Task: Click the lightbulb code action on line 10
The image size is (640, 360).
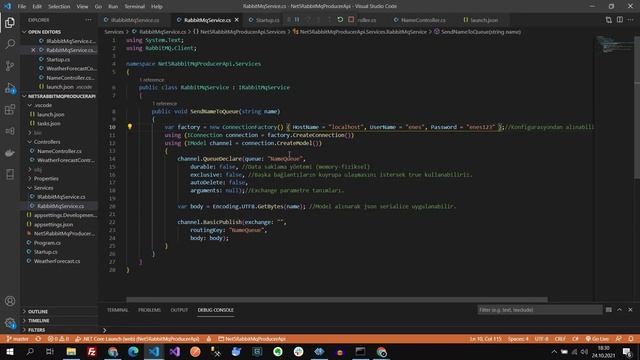Action: [x=130, y=127]
